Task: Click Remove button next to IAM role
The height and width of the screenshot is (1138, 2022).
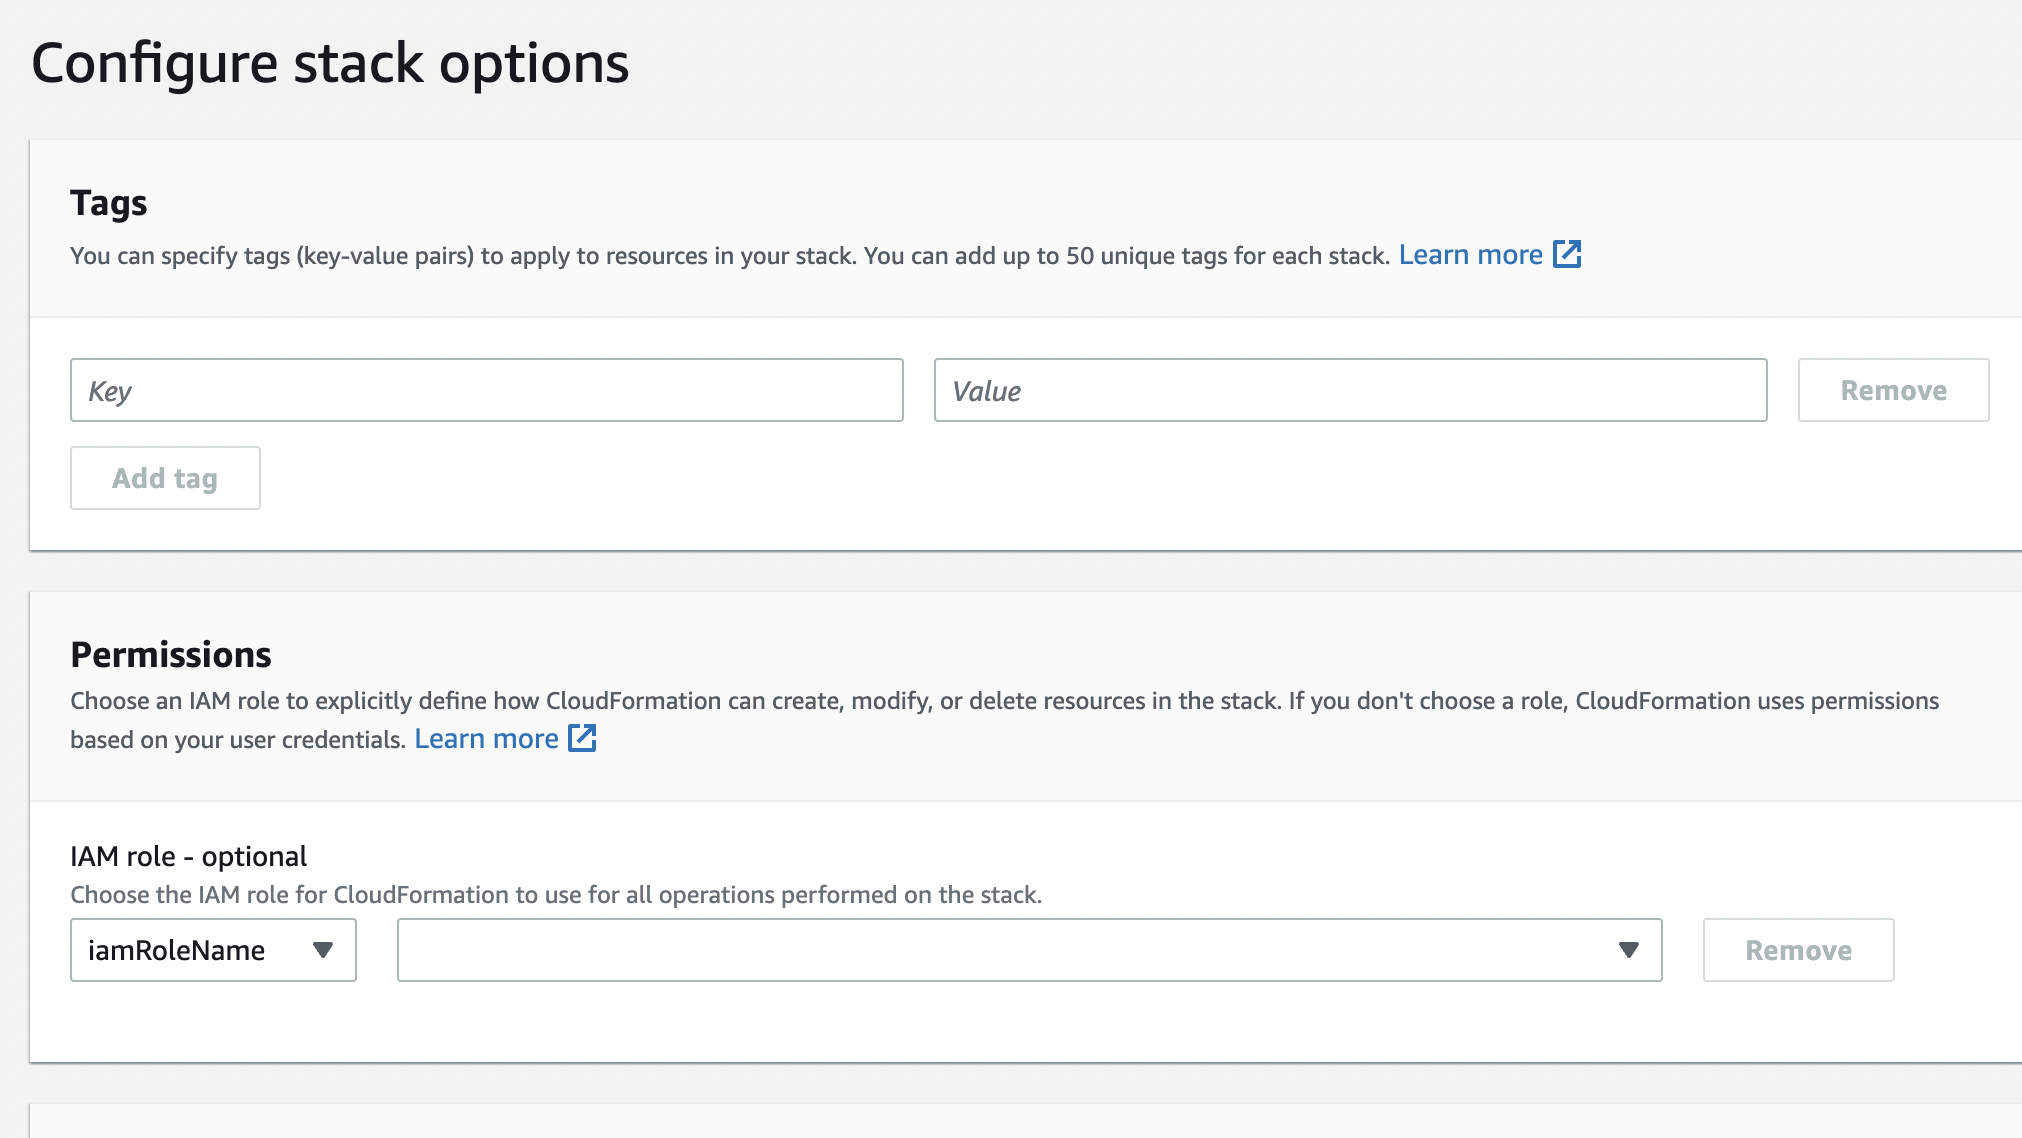Action: coord(1798,950)
